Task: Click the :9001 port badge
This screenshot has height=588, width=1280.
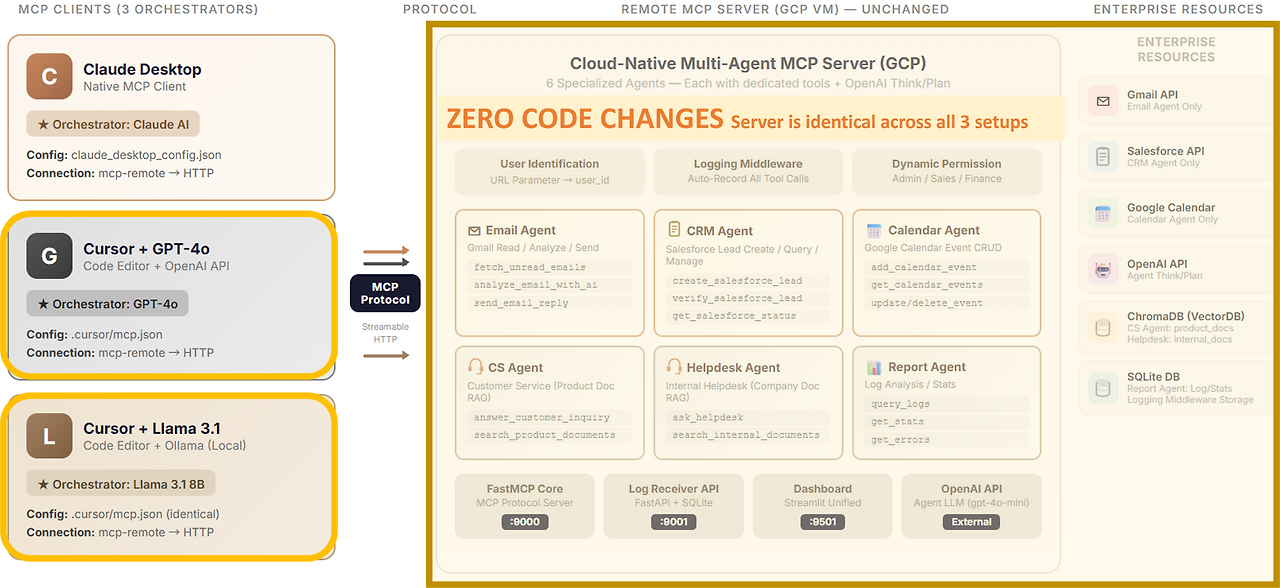Action: [673, 522]
